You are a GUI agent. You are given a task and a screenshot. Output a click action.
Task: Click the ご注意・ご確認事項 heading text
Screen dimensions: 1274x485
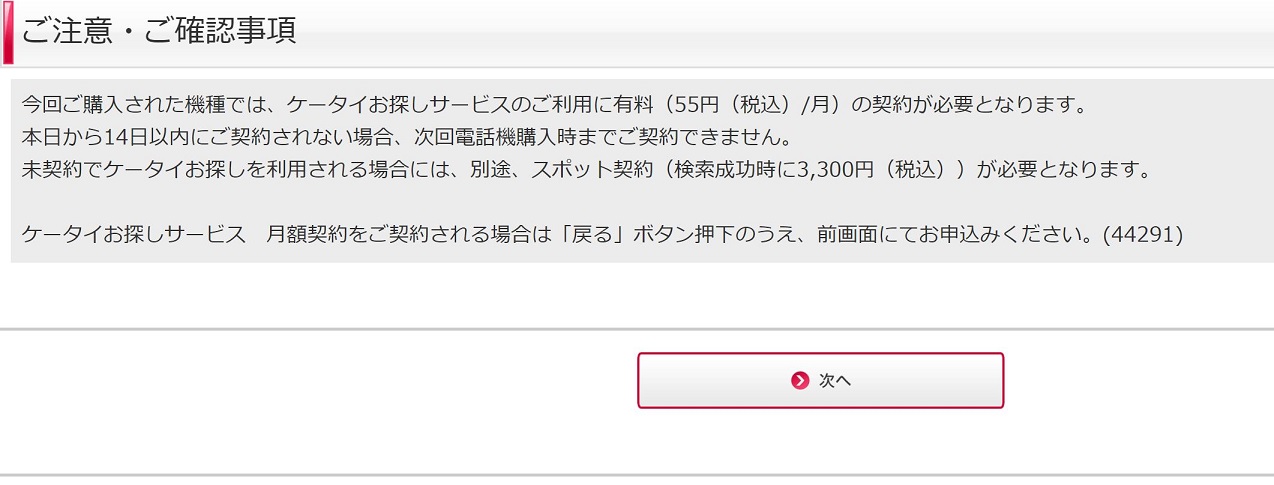(x=159, y=30)
